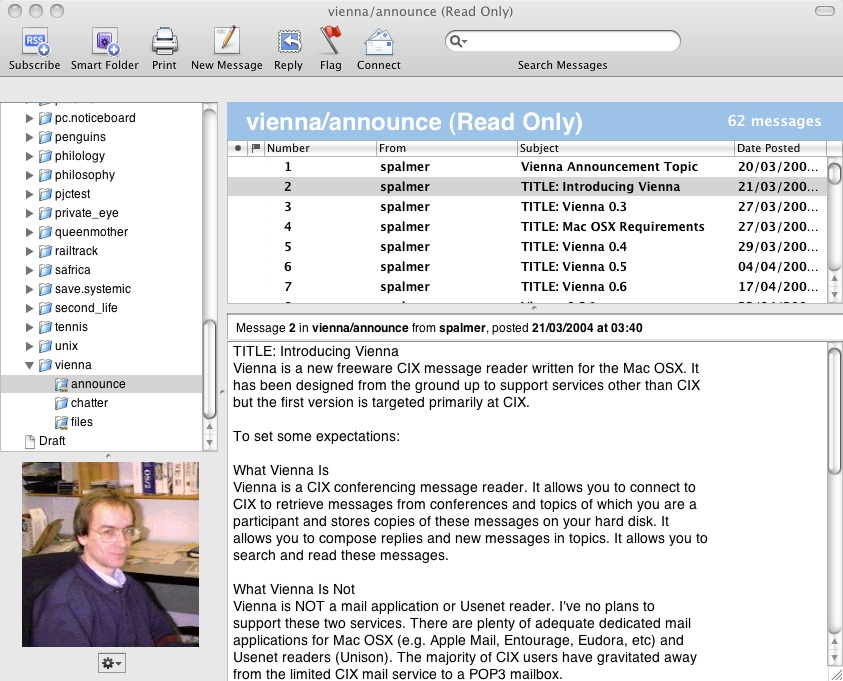Screen dimensions: 843x681
Task: Expand the penguins folder
Action: click(29, 137)
